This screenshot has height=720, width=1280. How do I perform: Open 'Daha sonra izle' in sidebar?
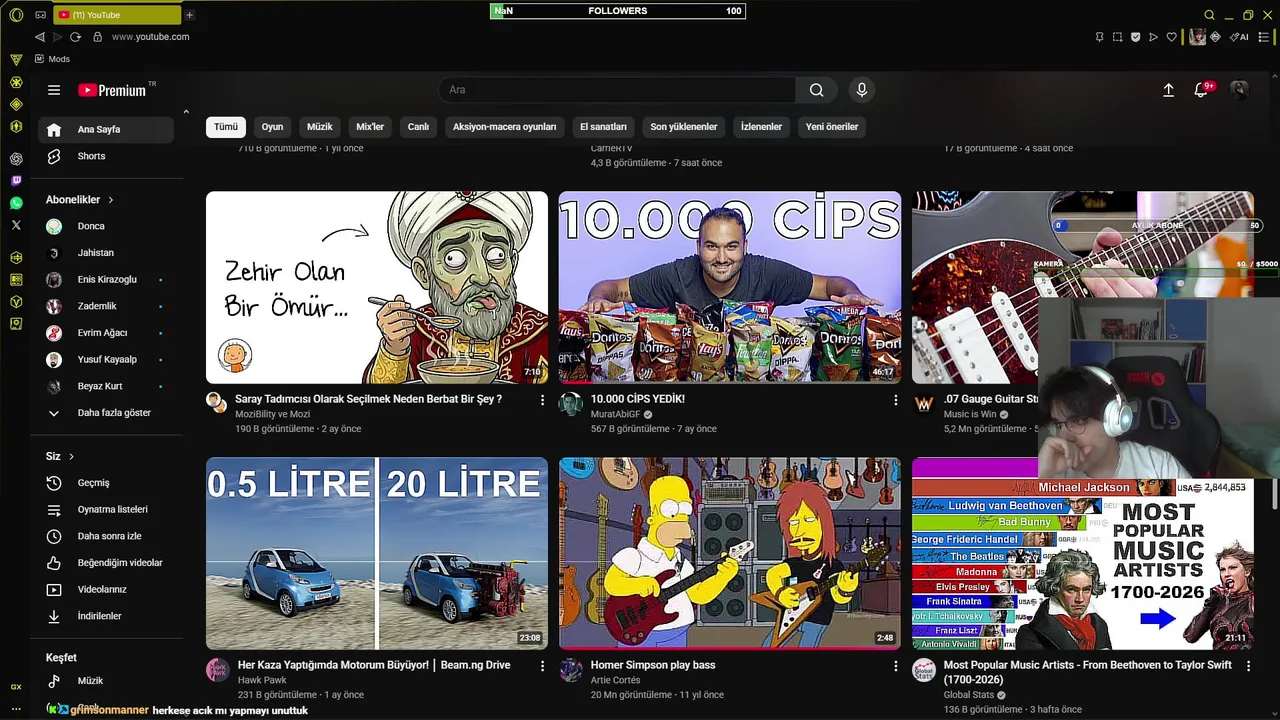click(106, 536)
